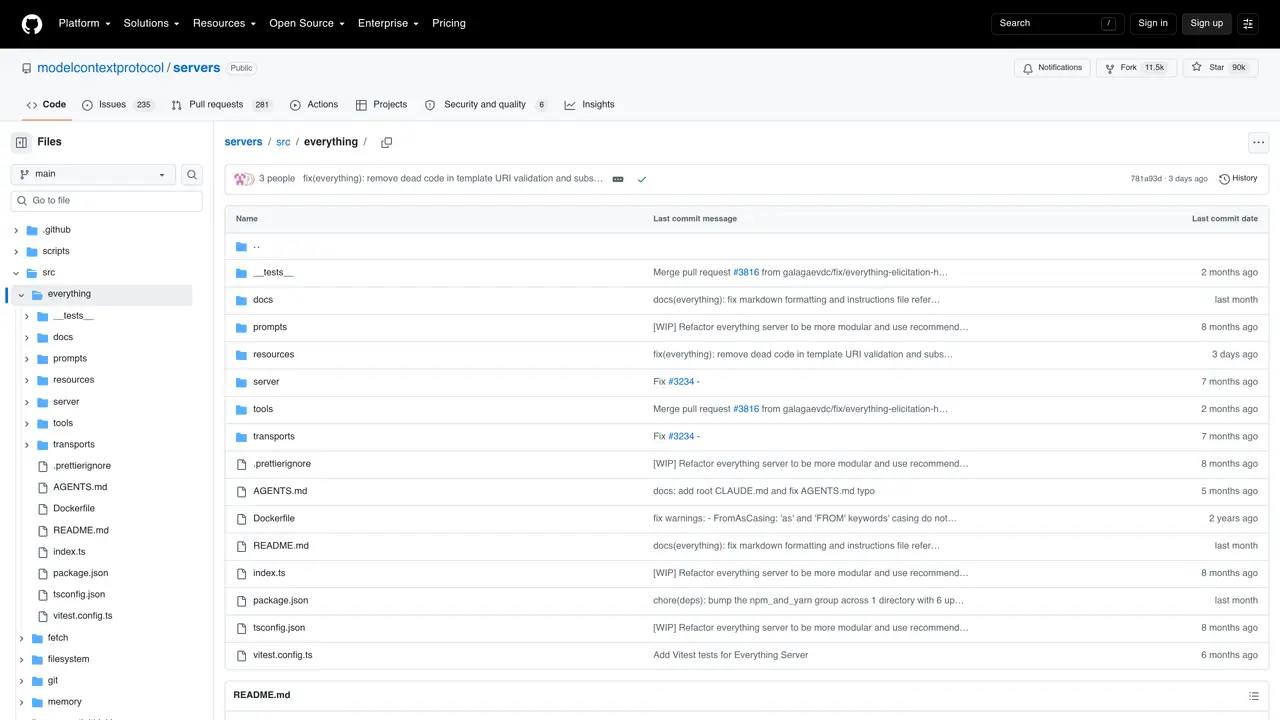Open .prettierignore in the sidebar tree

click(x=82, y=466)
